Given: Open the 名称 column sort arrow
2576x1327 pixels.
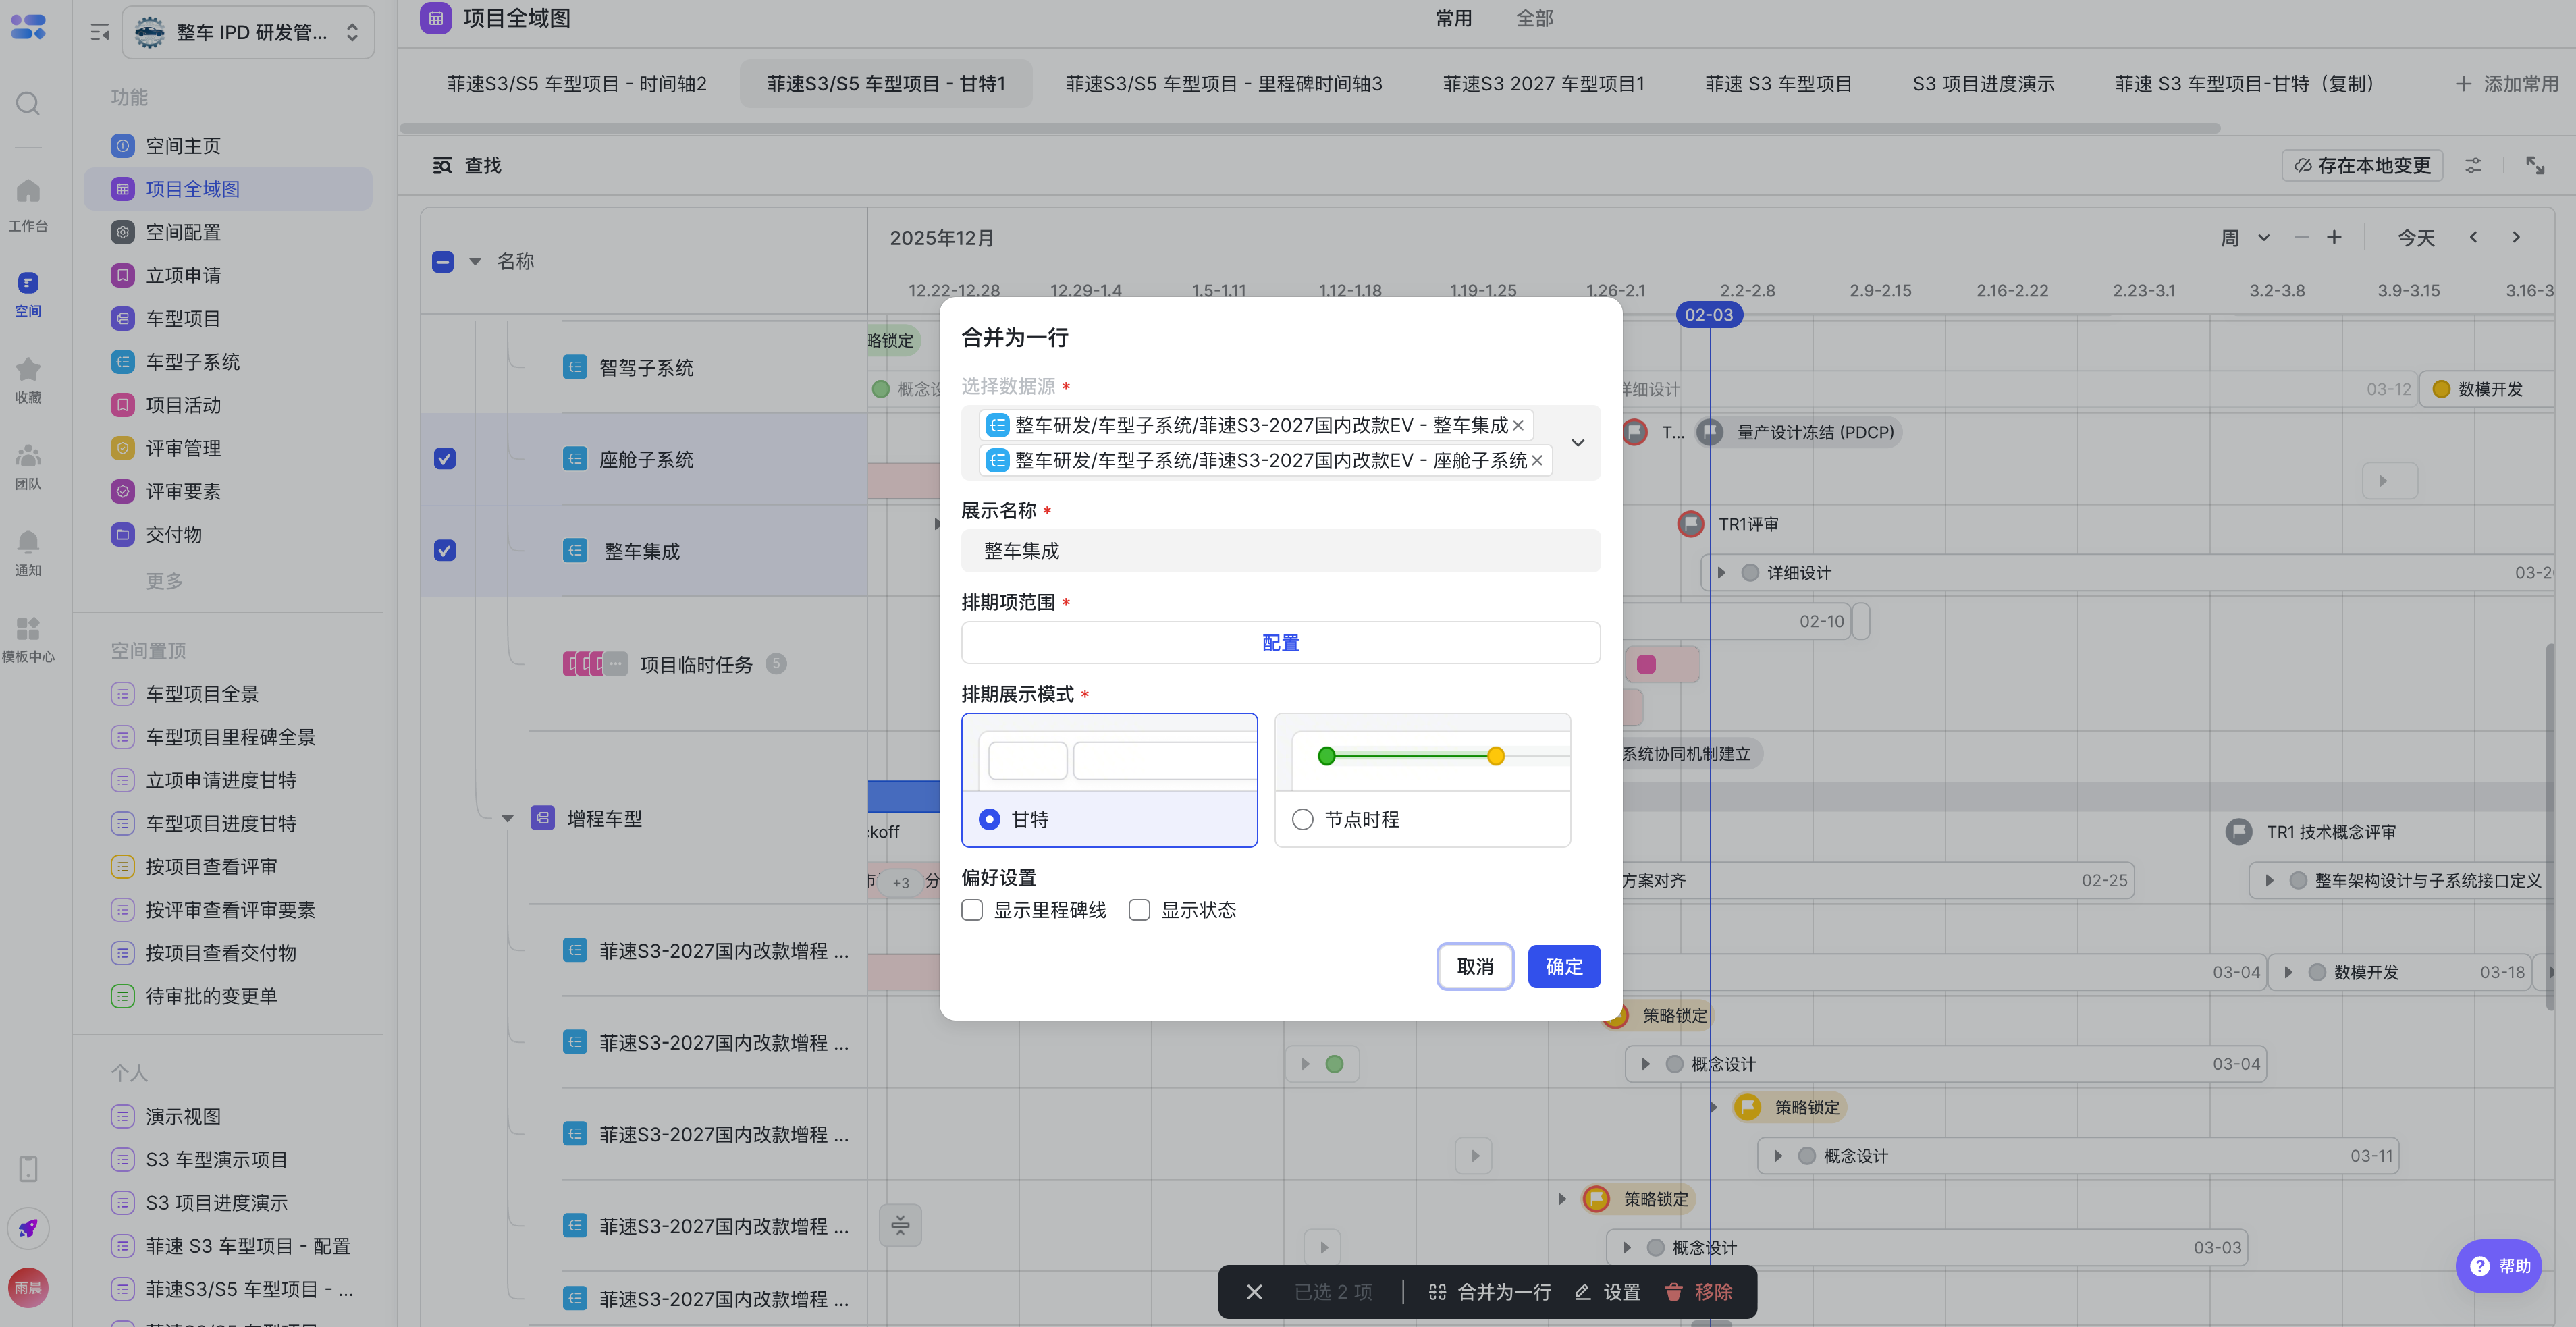Looking at the screenshot, I should [x=475, y=262].
